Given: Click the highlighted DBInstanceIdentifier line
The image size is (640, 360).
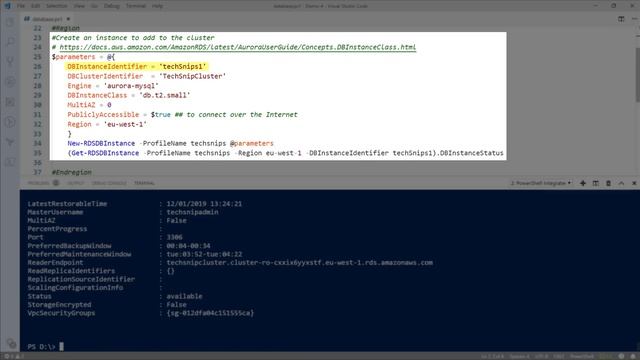Looking at the screenshot, I should point(137,67).
